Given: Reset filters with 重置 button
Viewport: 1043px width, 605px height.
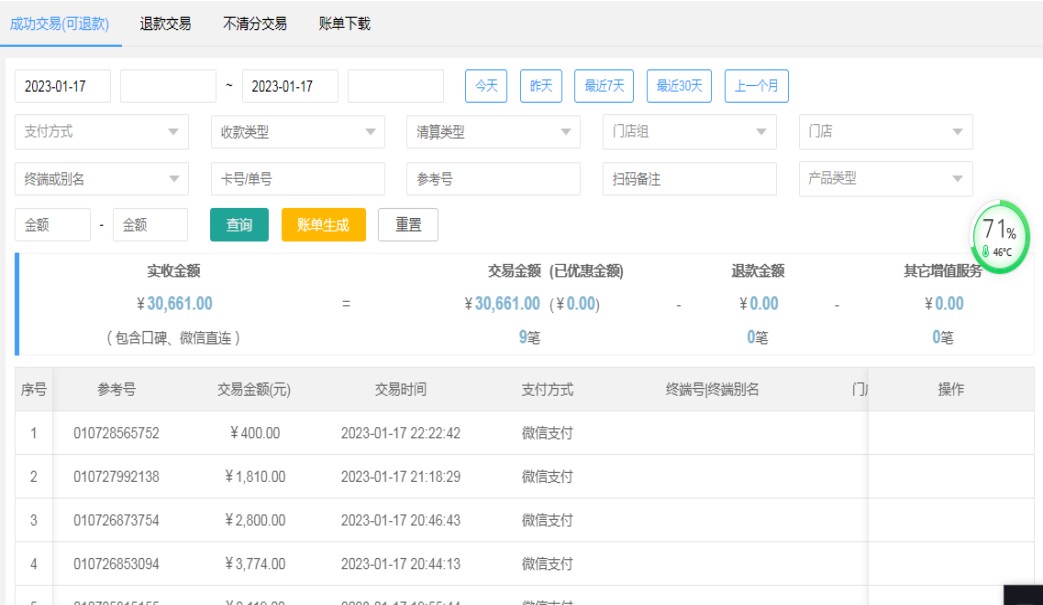Looking at the screenshot, I should pos(408,225).
